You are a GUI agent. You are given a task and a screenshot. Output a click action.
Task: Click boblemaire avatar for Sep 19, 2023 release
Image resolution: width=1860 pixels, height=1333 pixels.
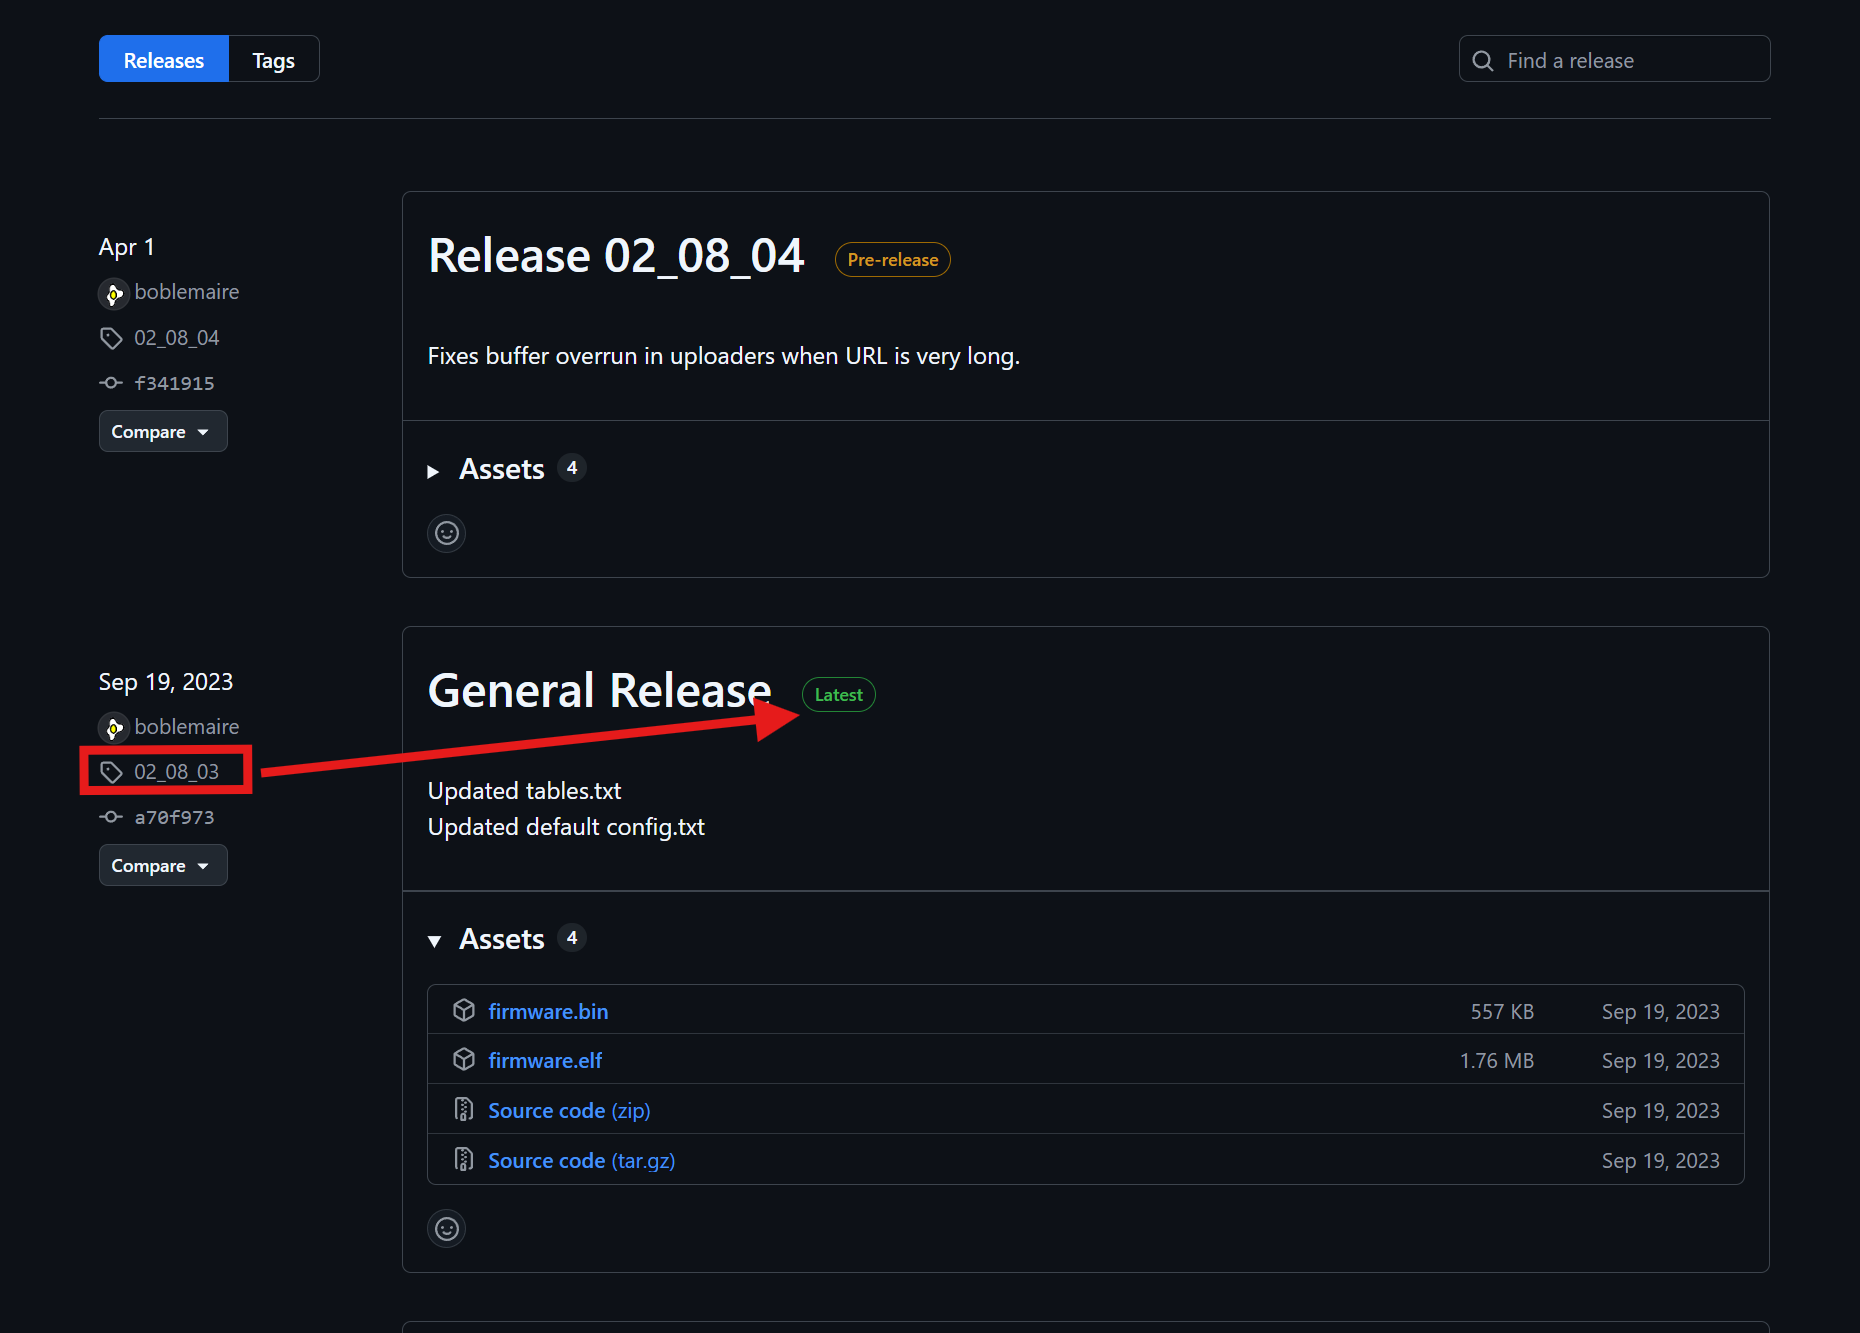click(114, 728)
